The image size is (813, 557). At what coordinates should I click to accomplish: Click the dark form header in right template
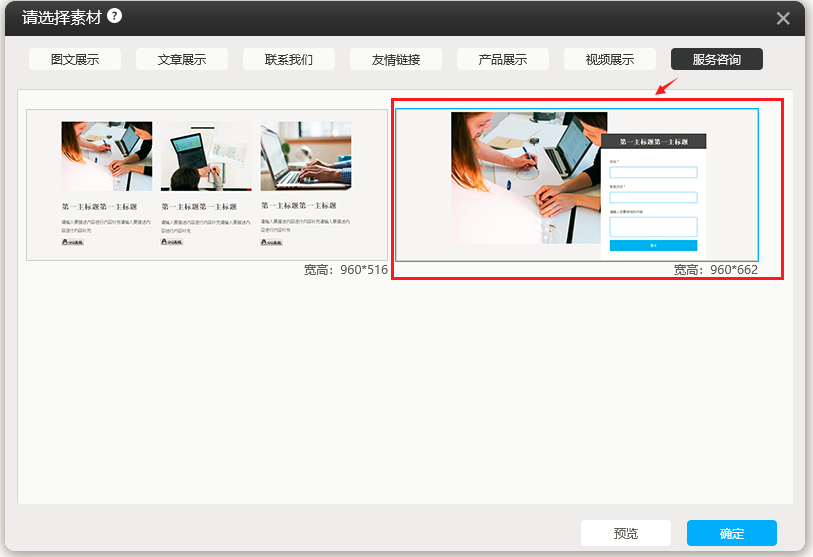coord(654,142)
